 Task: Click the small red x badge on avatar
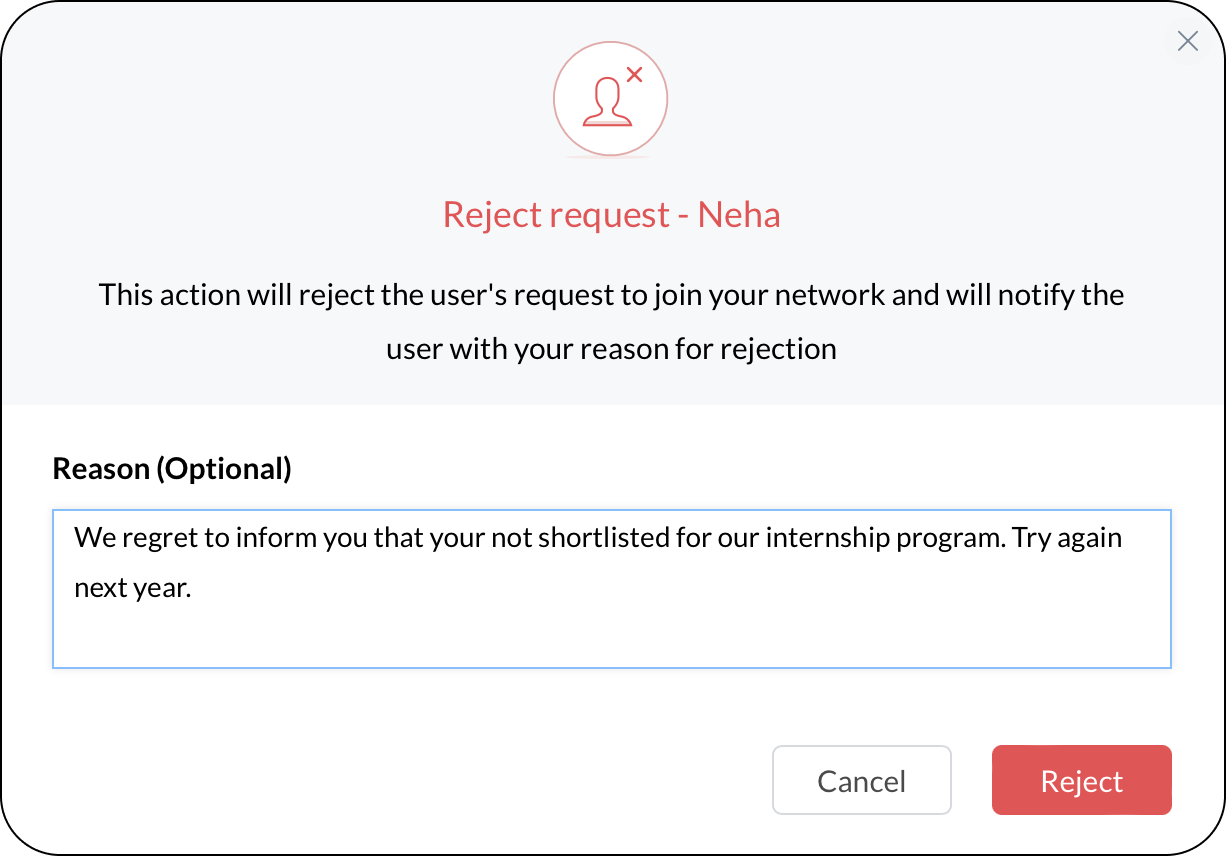(x=634, y=74)
